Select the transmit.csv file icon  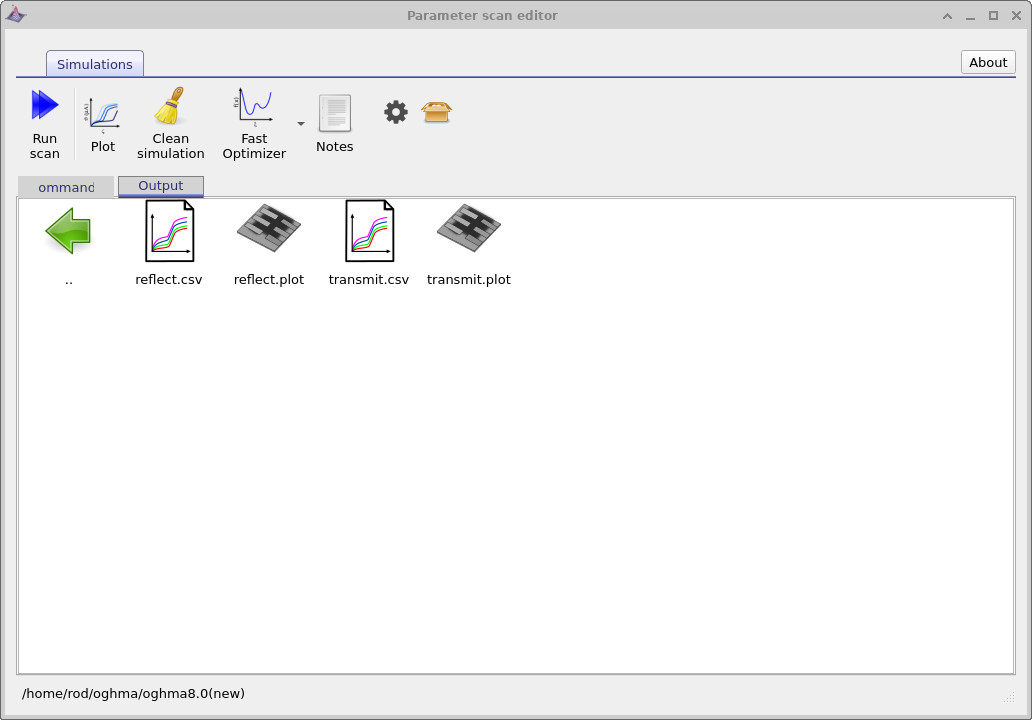pos(368,229)
